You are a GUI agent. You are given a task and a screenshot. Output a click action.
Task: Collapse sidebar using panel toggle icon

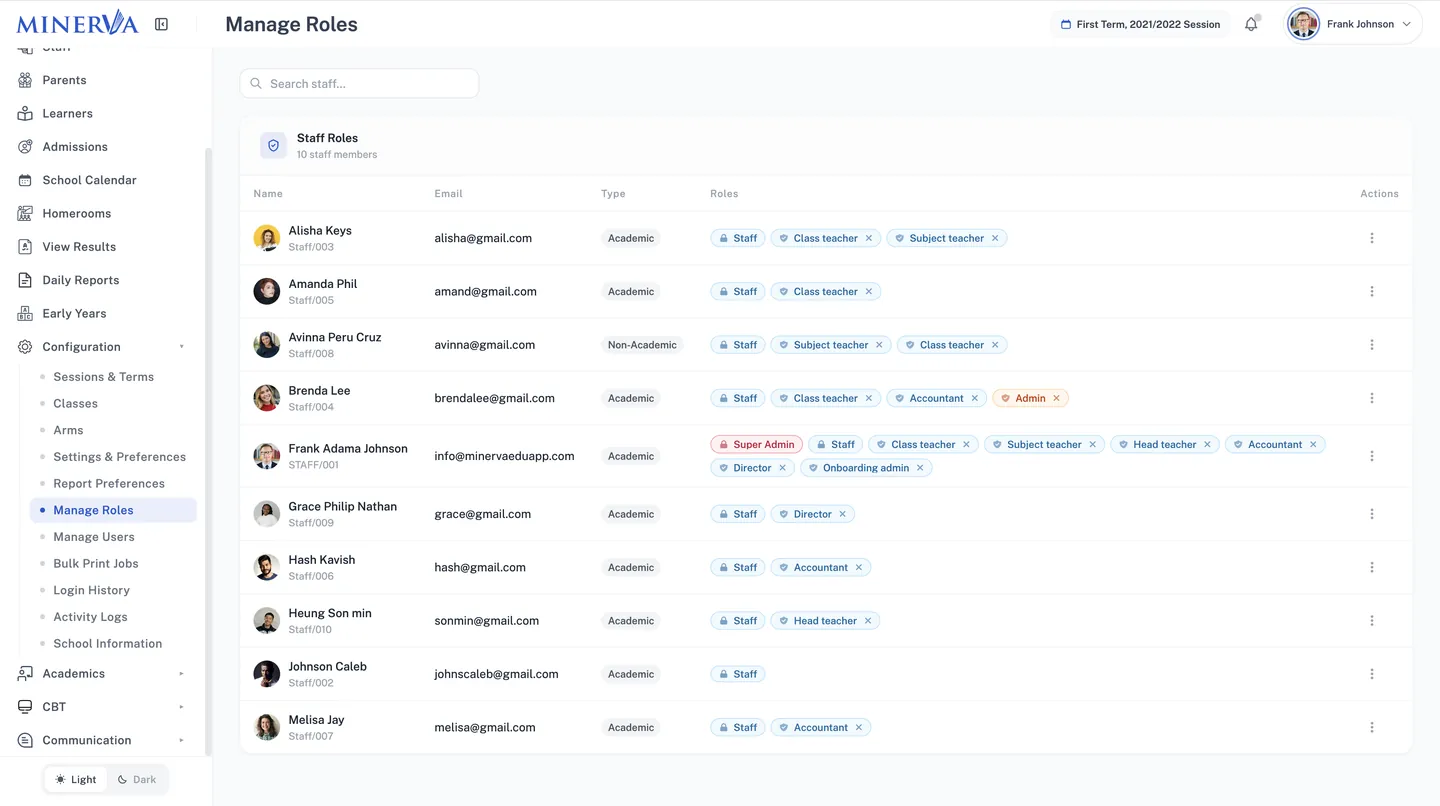(161, 24)
